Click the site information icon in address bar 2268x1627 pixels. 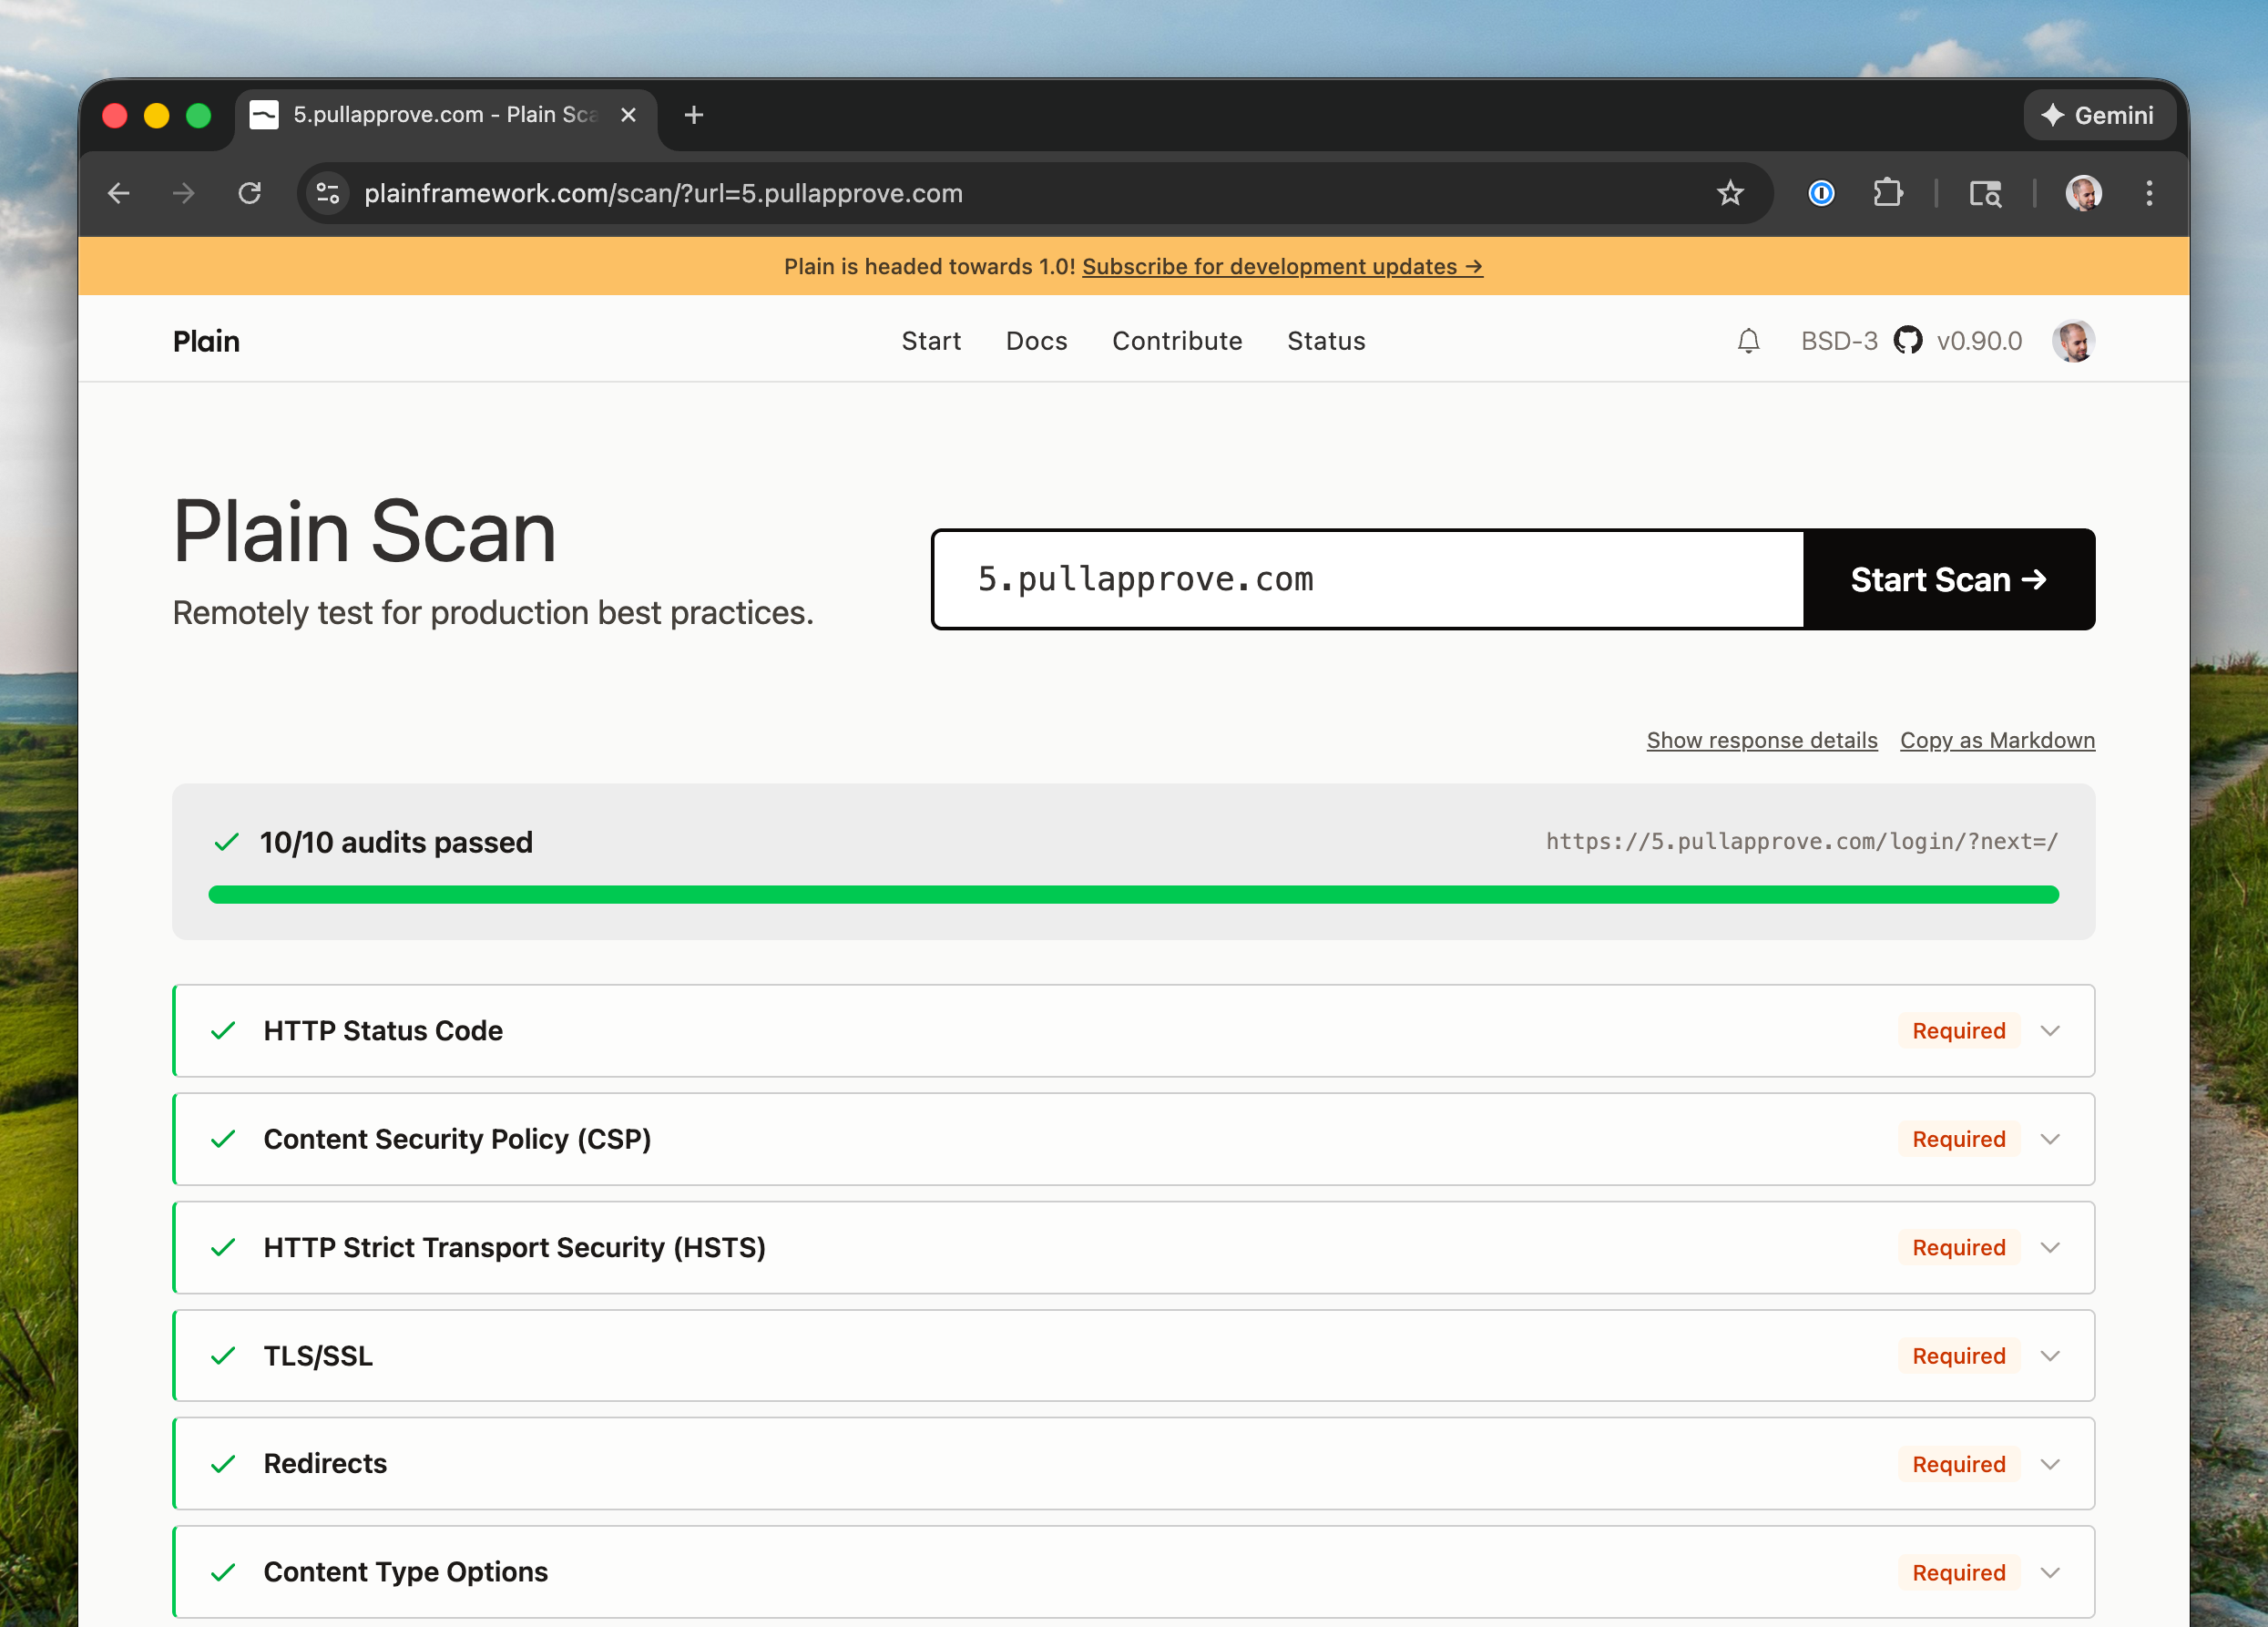pyautogui.click(x=328, y=193)
